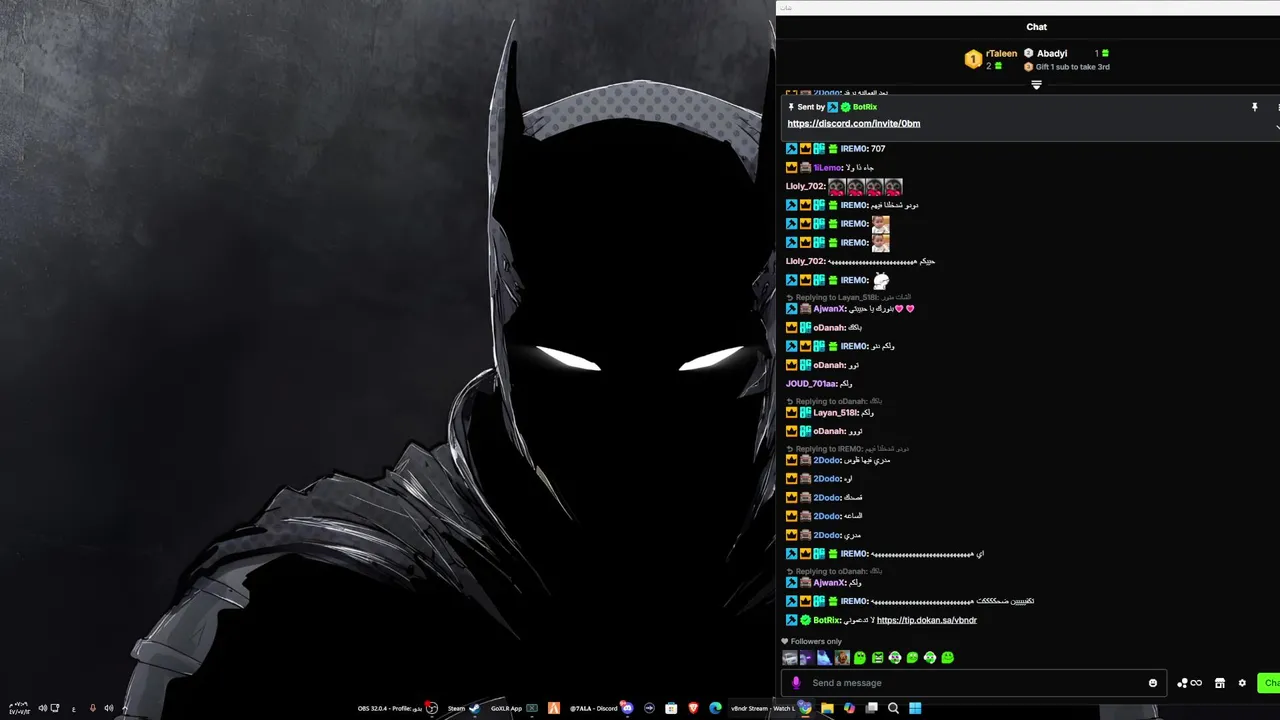Image resolution: width=1280 pixels, height=720 pixels.
Task: Collapse the pinned message chevron
Action: point(1277,126)
